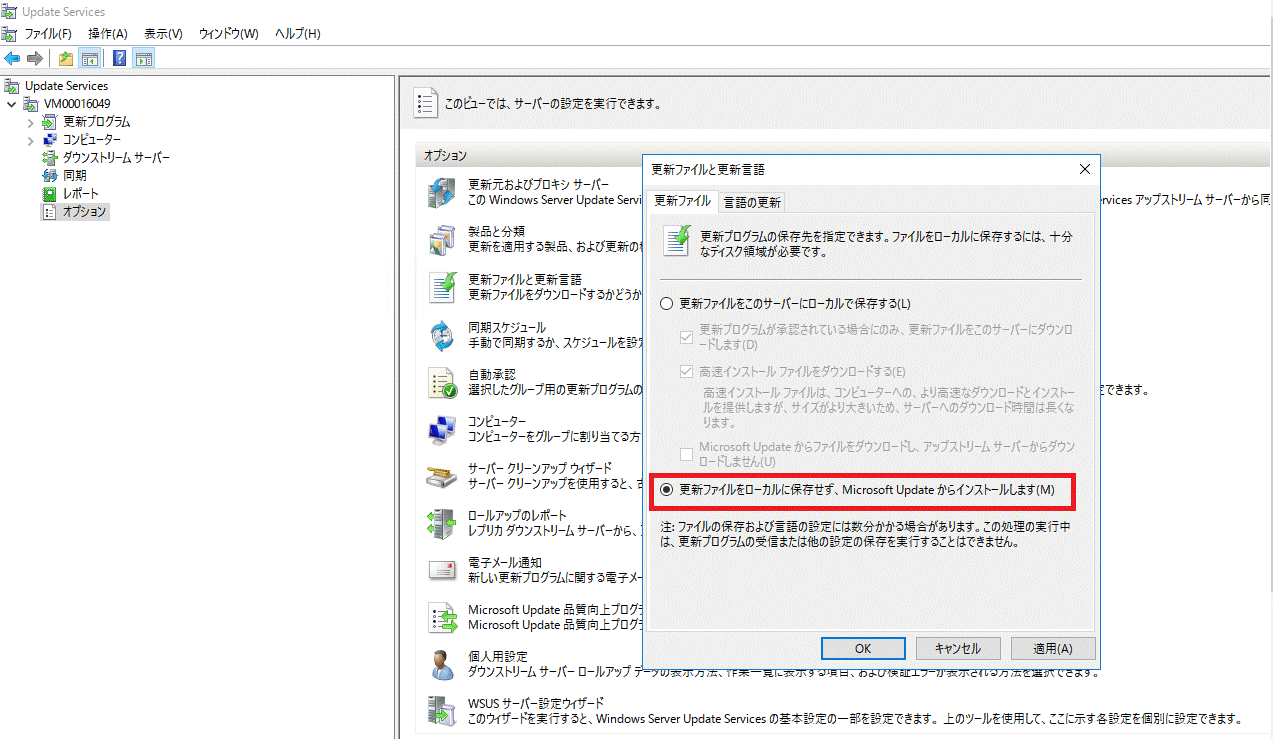This screenshot has width=1273, height=739.
Task: Switch to the 更新ファイル tab
Action: point(682,200)
